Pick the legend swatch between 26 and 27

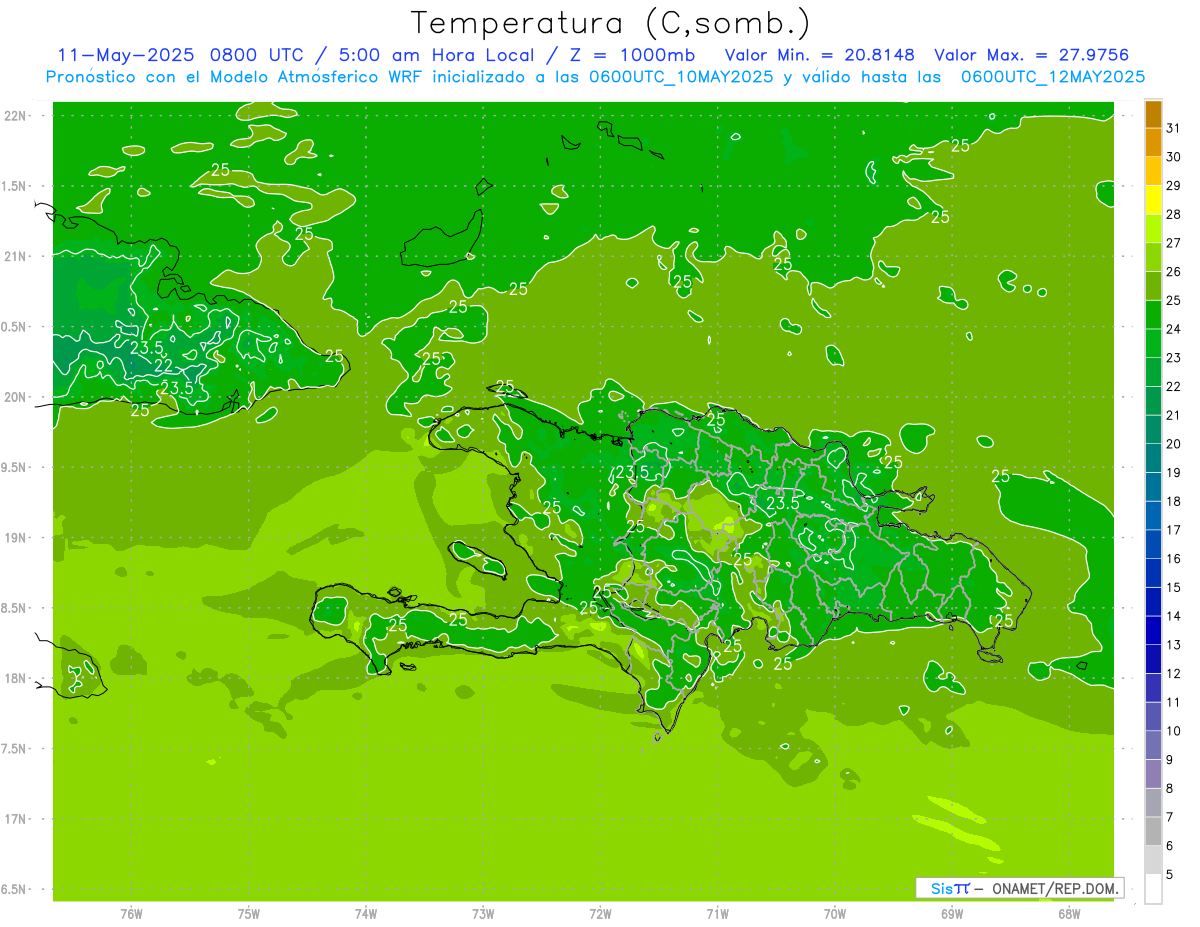1153,257
